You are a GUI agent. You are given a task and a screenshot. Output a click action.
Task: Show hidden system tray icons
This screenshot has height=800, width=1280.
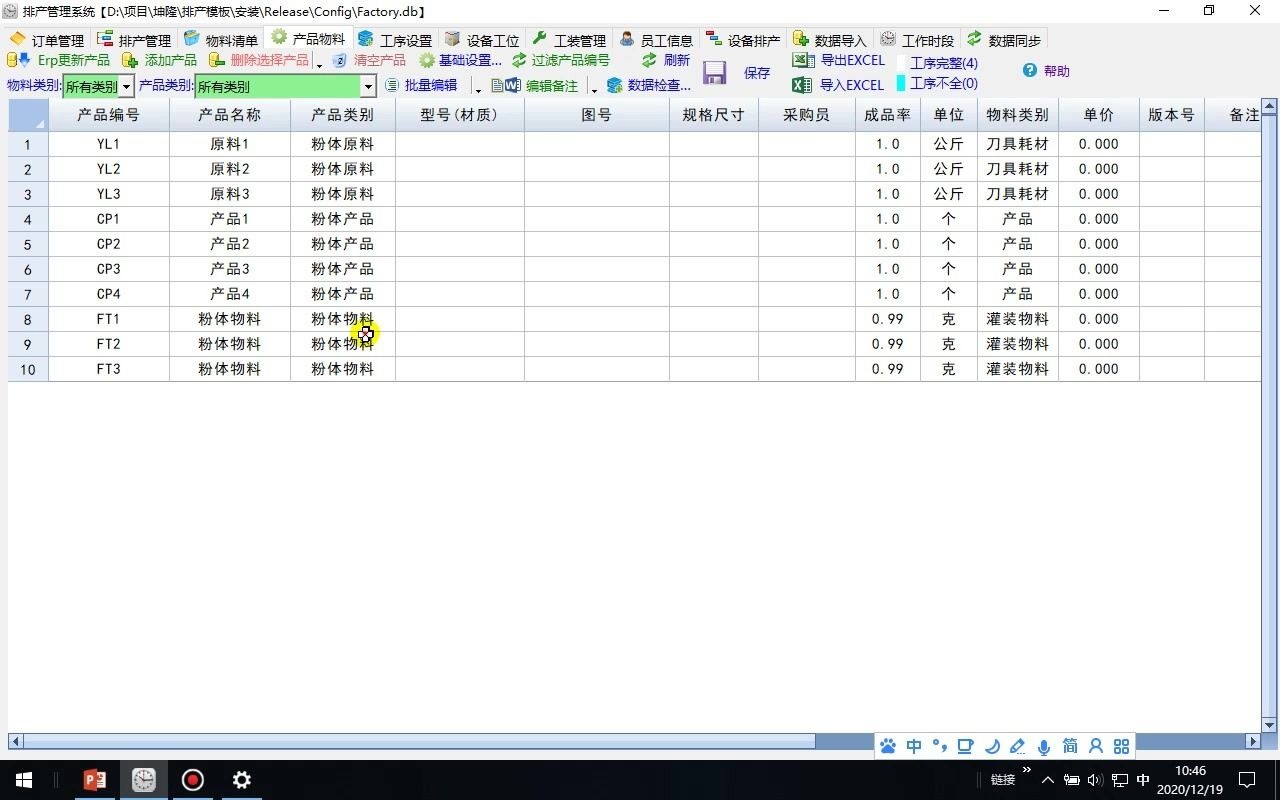(x=1048, y=780)
